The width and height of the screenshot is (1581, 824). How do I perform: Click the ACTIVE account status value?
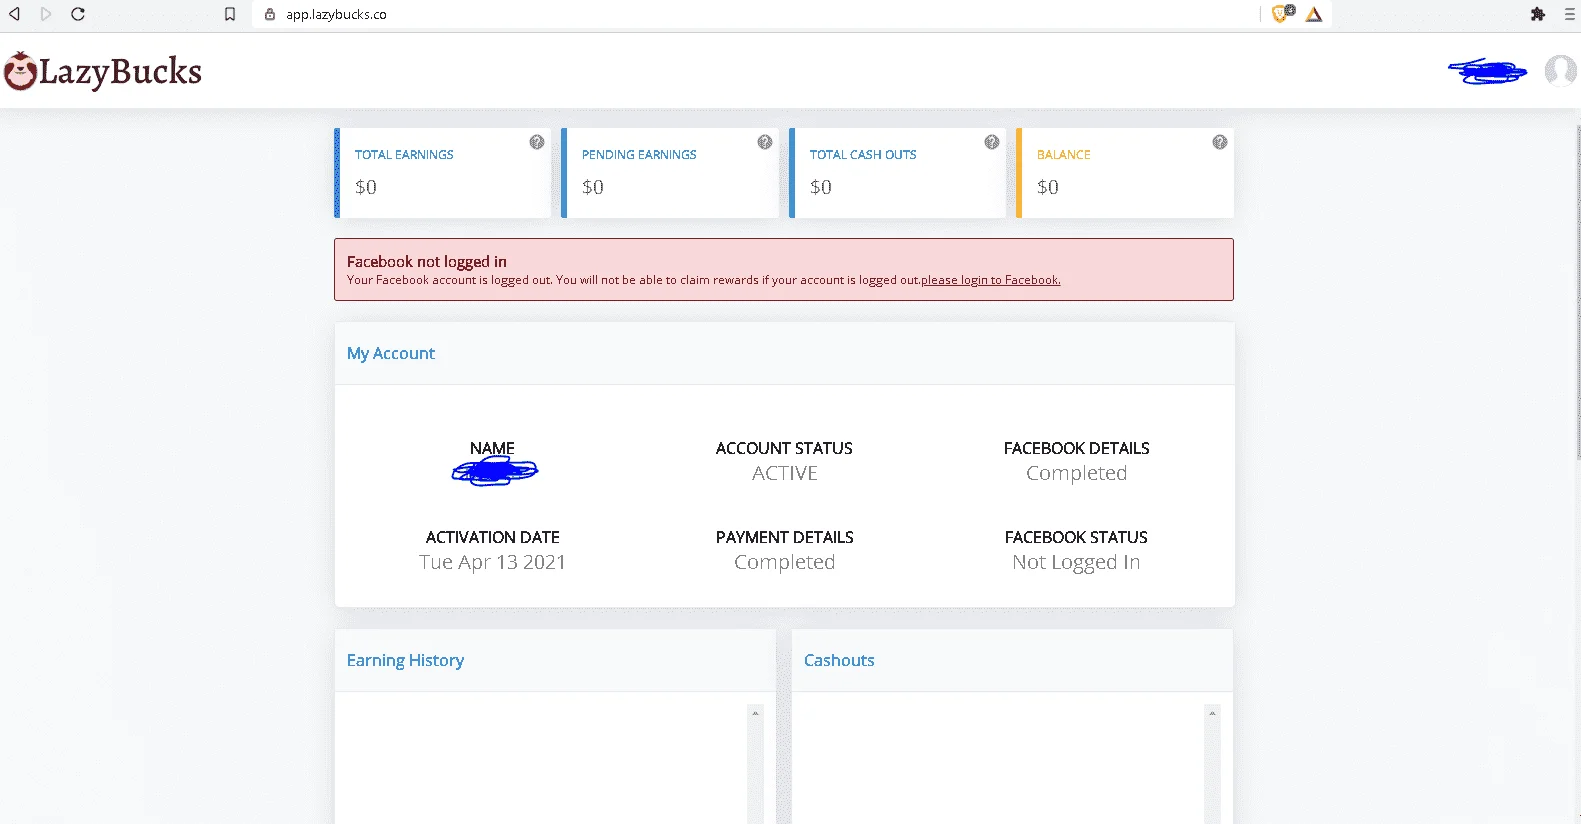pos(785,473)
